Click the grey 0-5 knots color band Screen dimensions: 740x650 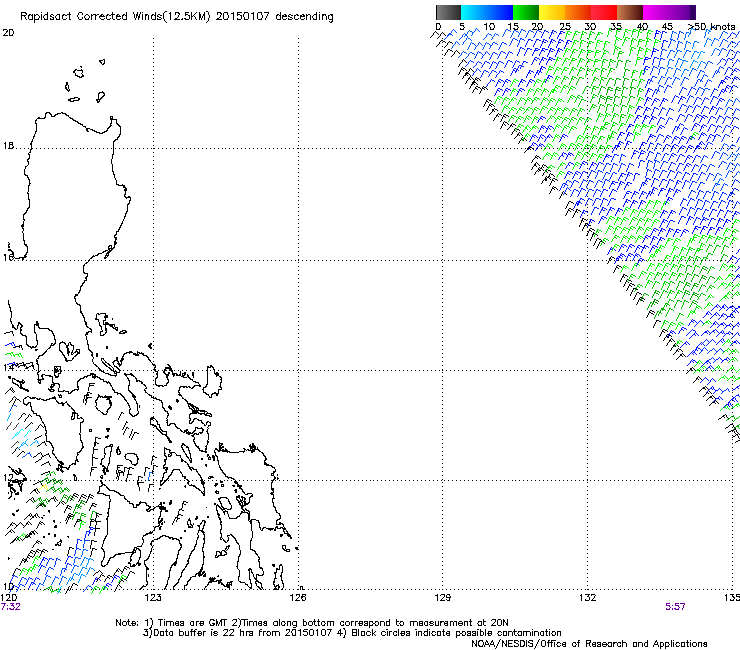pyautogui.click(x=448, y=12)
